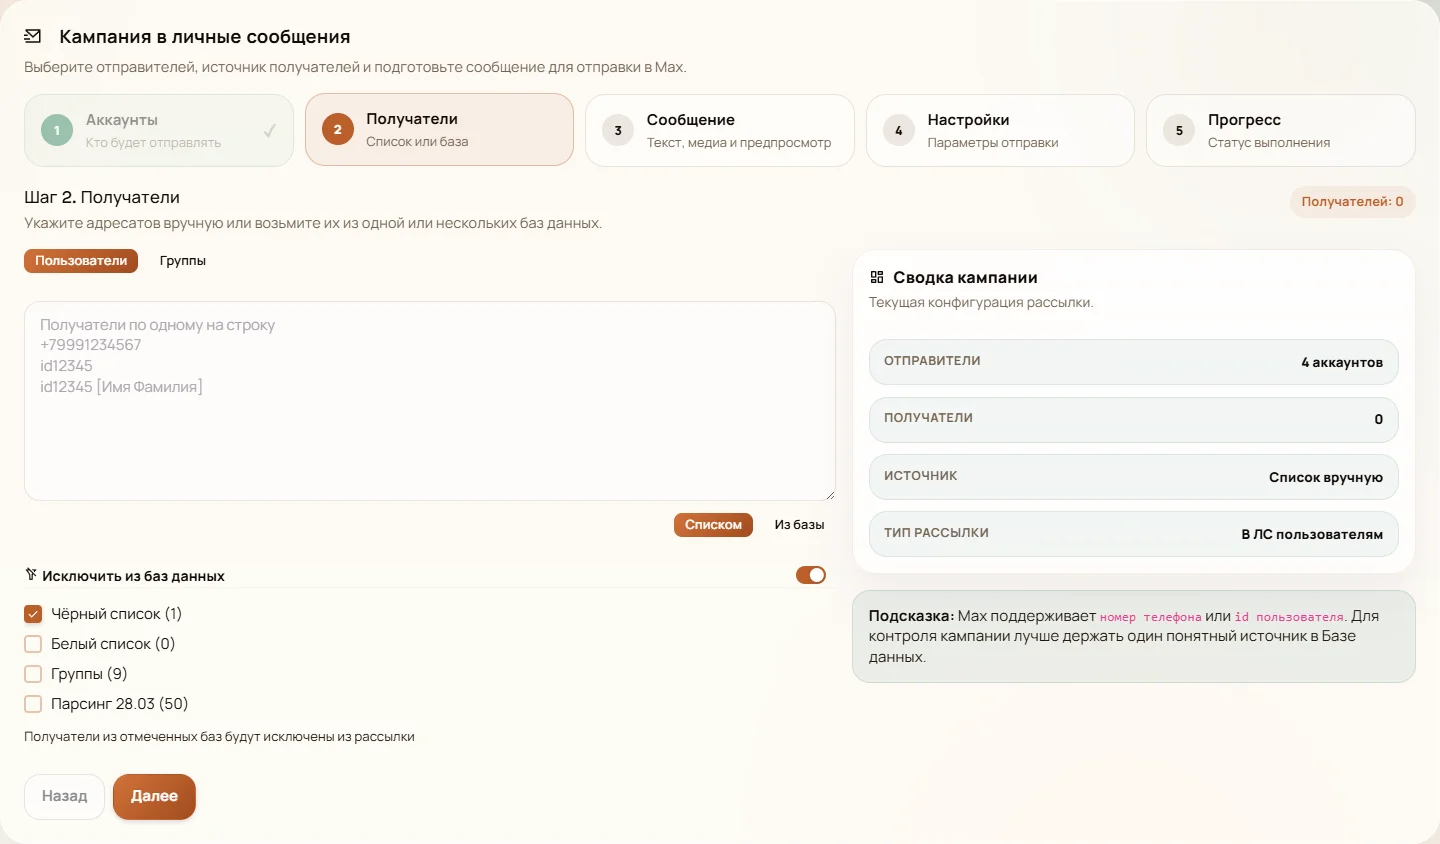Click the envelope icon beside campaign title

pyautogui.click(x=33, y=36)
